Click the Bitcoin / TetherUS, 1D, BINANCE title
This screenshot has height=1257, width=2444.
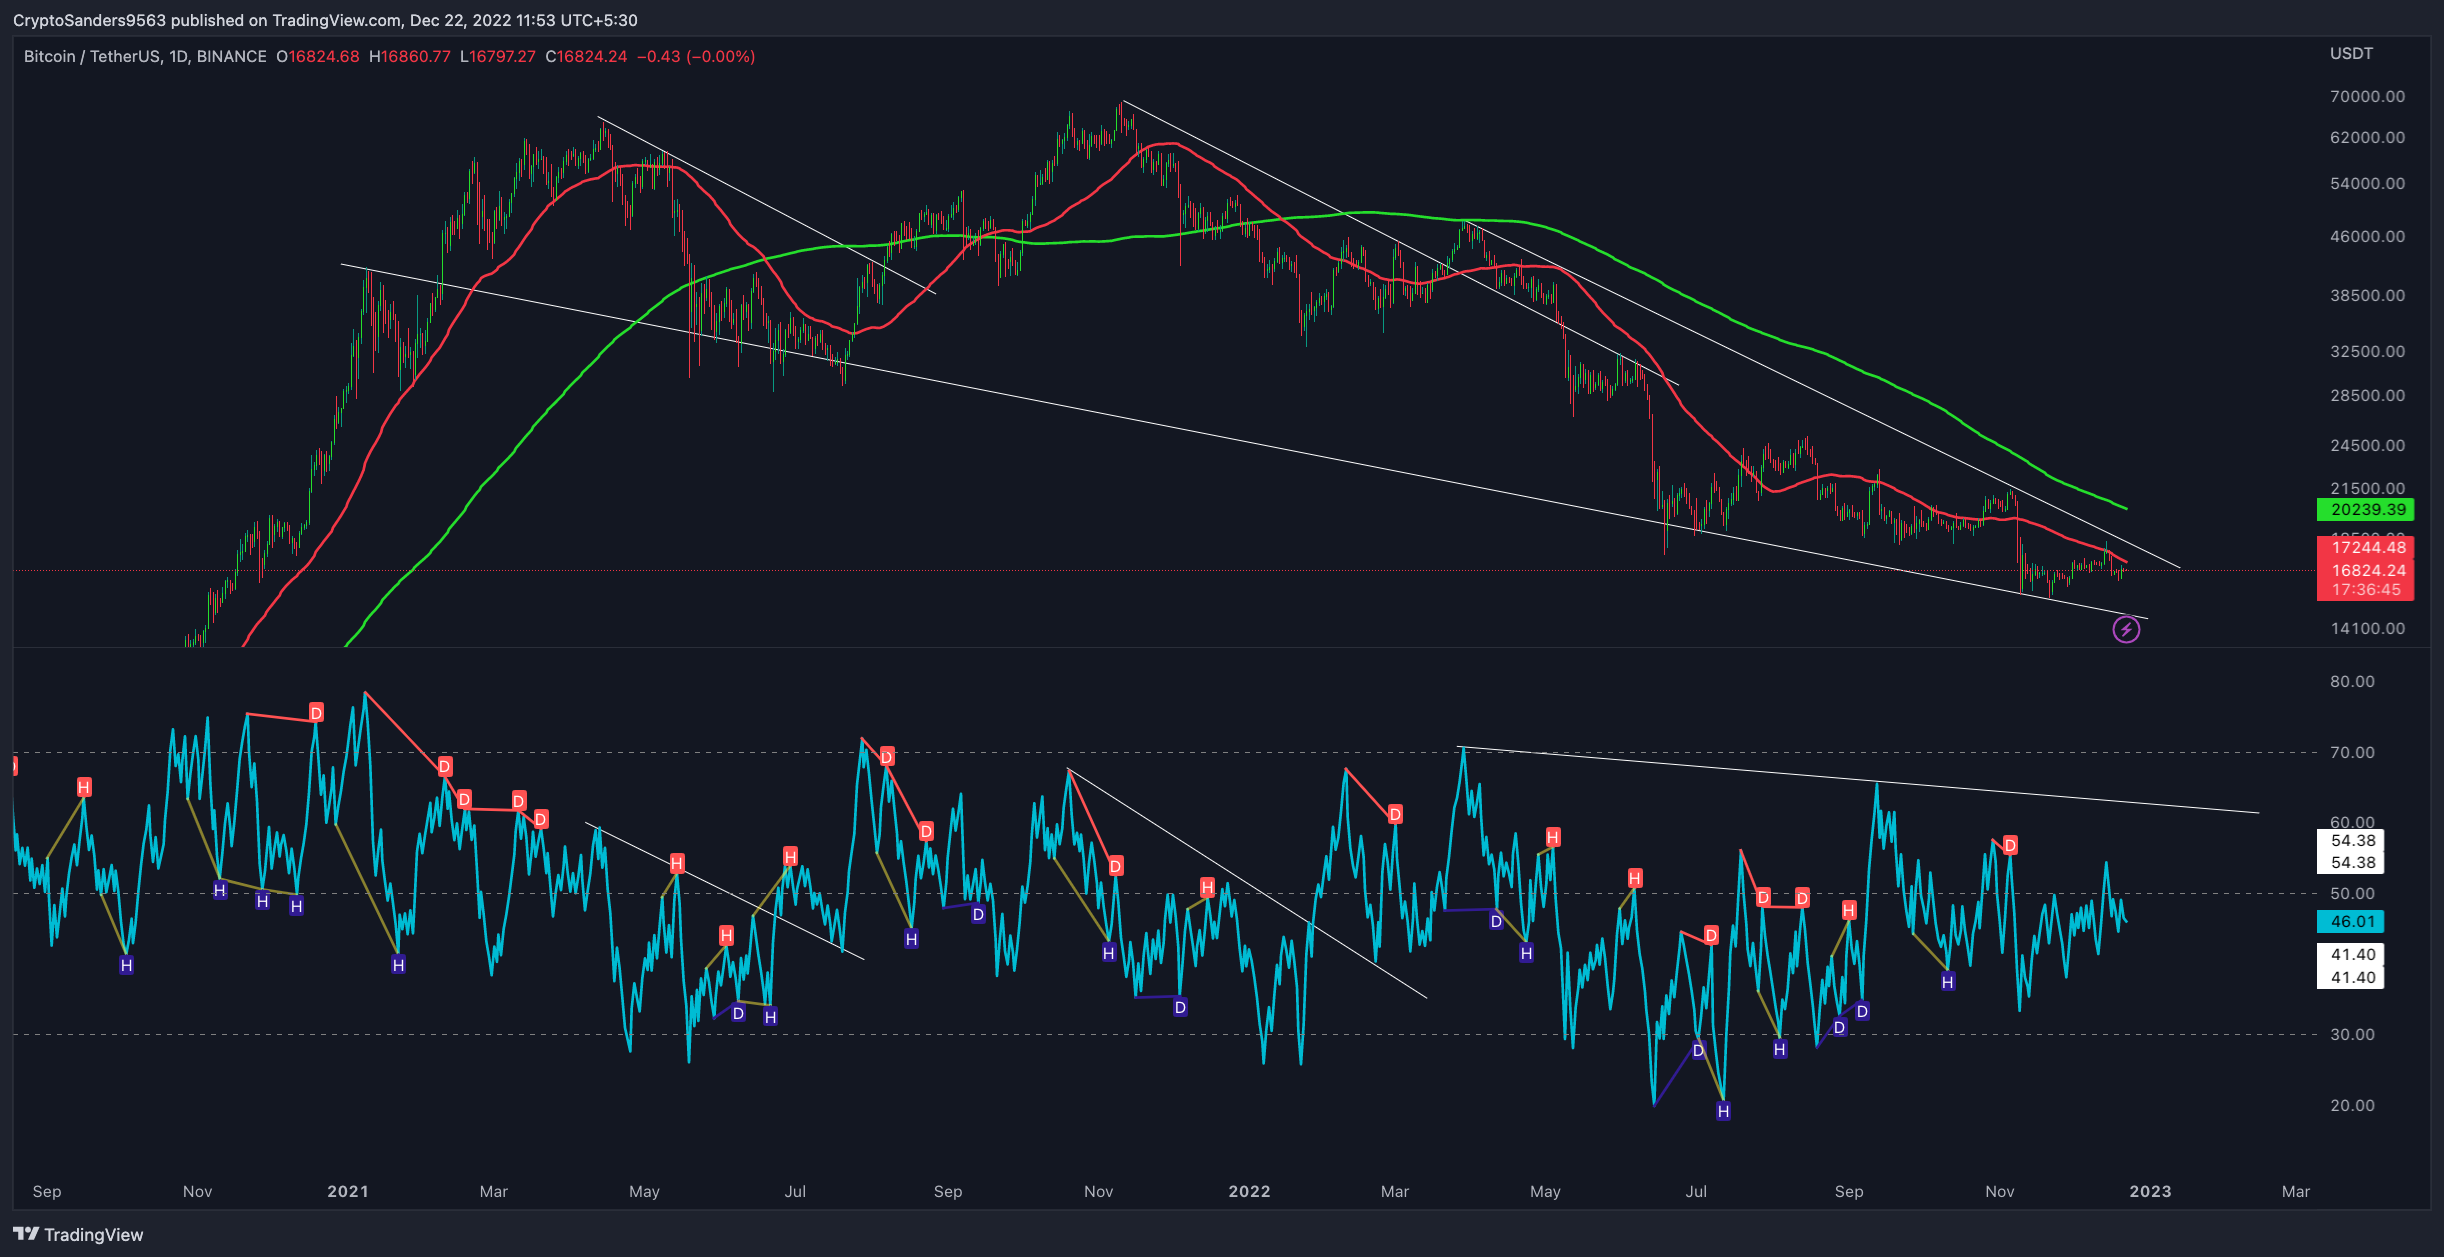145,56
